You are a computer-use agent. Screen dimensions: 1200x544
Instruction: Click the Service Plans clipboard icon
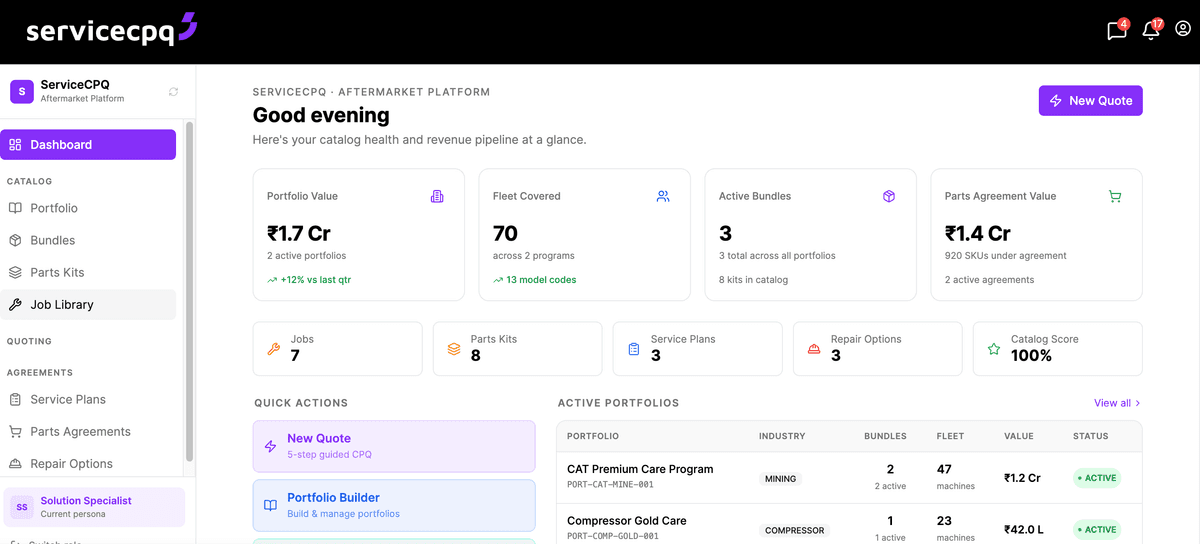[633, 349]
